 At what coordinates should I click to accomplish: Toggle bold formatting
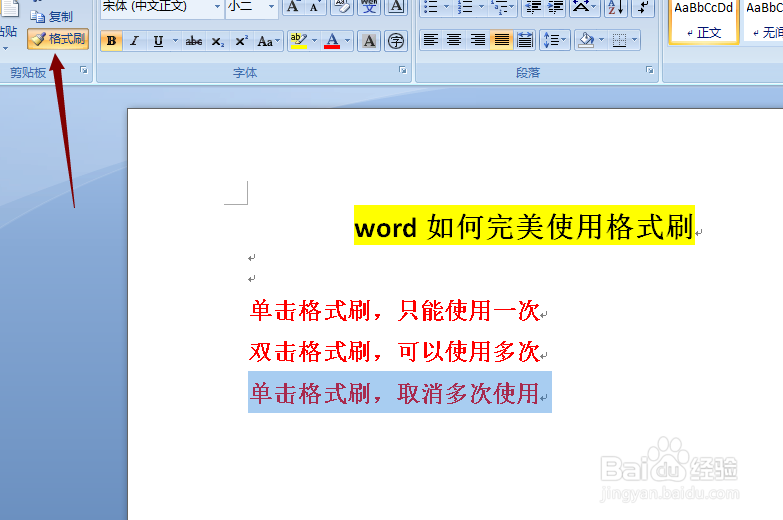click(111, 41)
